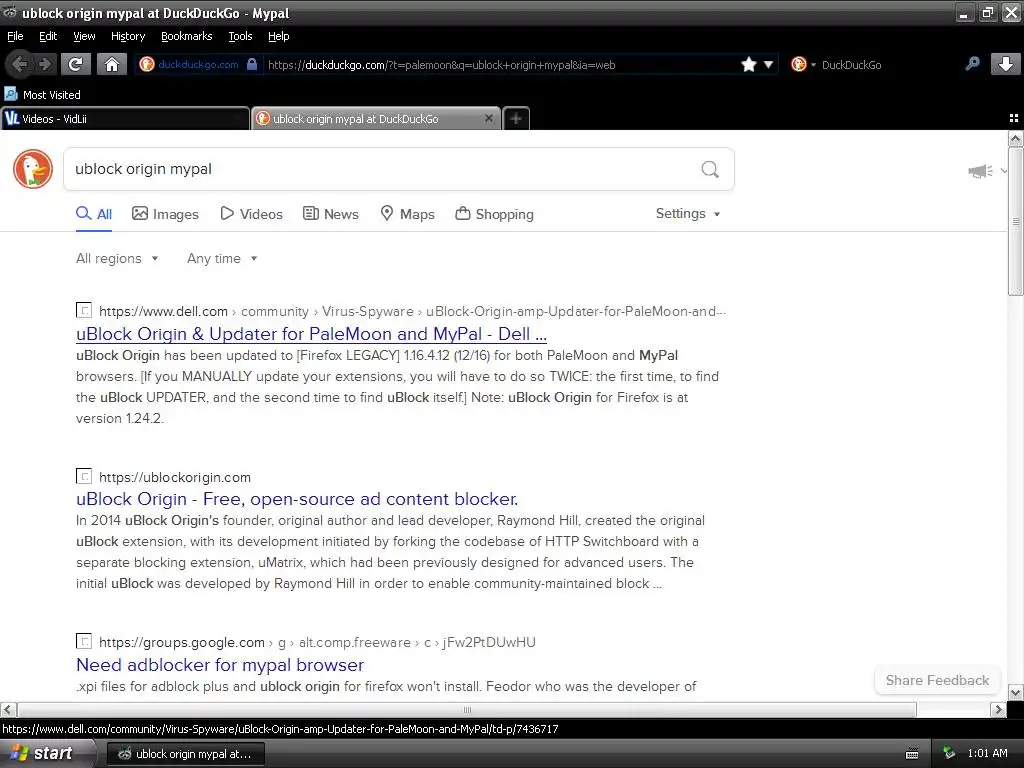Click the https://groups.google.com result URL
The height and width of the screenshot is (768, 1024).
click(182, 643)
